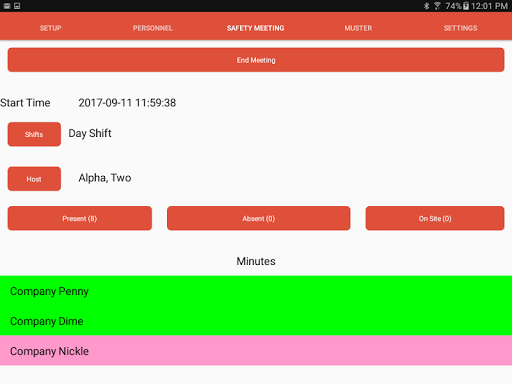The image size is (512, 384).
Task: Tap the pink Company Nickle row
Action: (256, 351)
